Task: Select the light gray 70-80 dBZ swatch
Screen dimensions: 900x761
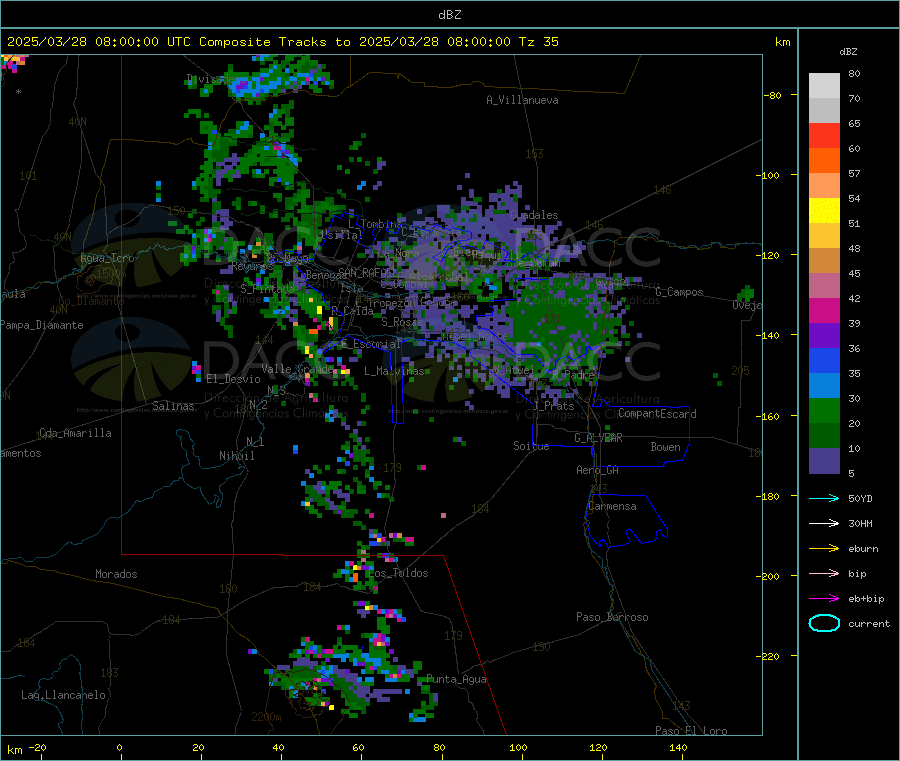Action: click(x=824, y=86)
